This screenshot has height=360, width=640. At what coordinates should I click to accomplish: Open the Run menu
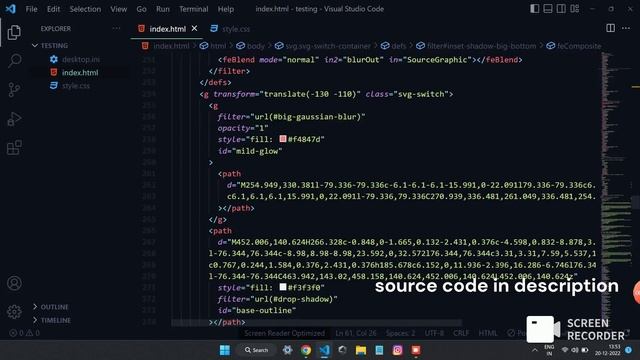pyautogui.click(x=162, y=9)
